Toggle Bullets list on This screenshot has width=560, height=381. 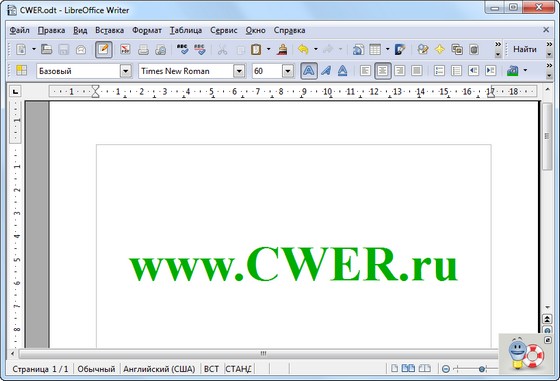[456, 70]
